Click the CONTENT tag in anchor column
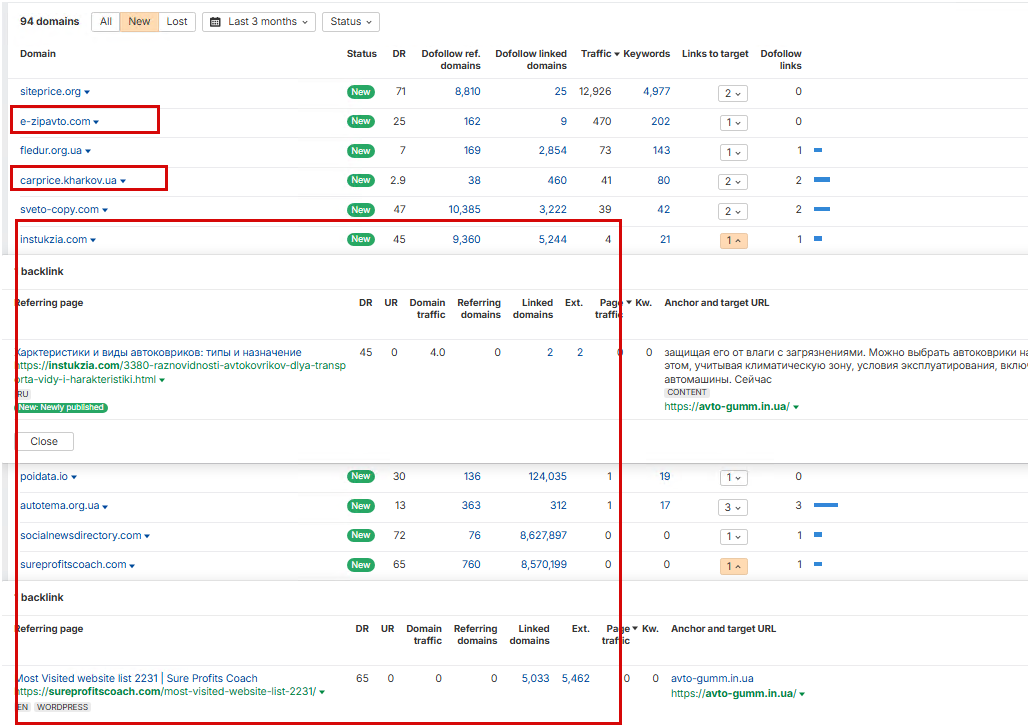The width and height of the screenshot is (1028, 725). [686, 393]
